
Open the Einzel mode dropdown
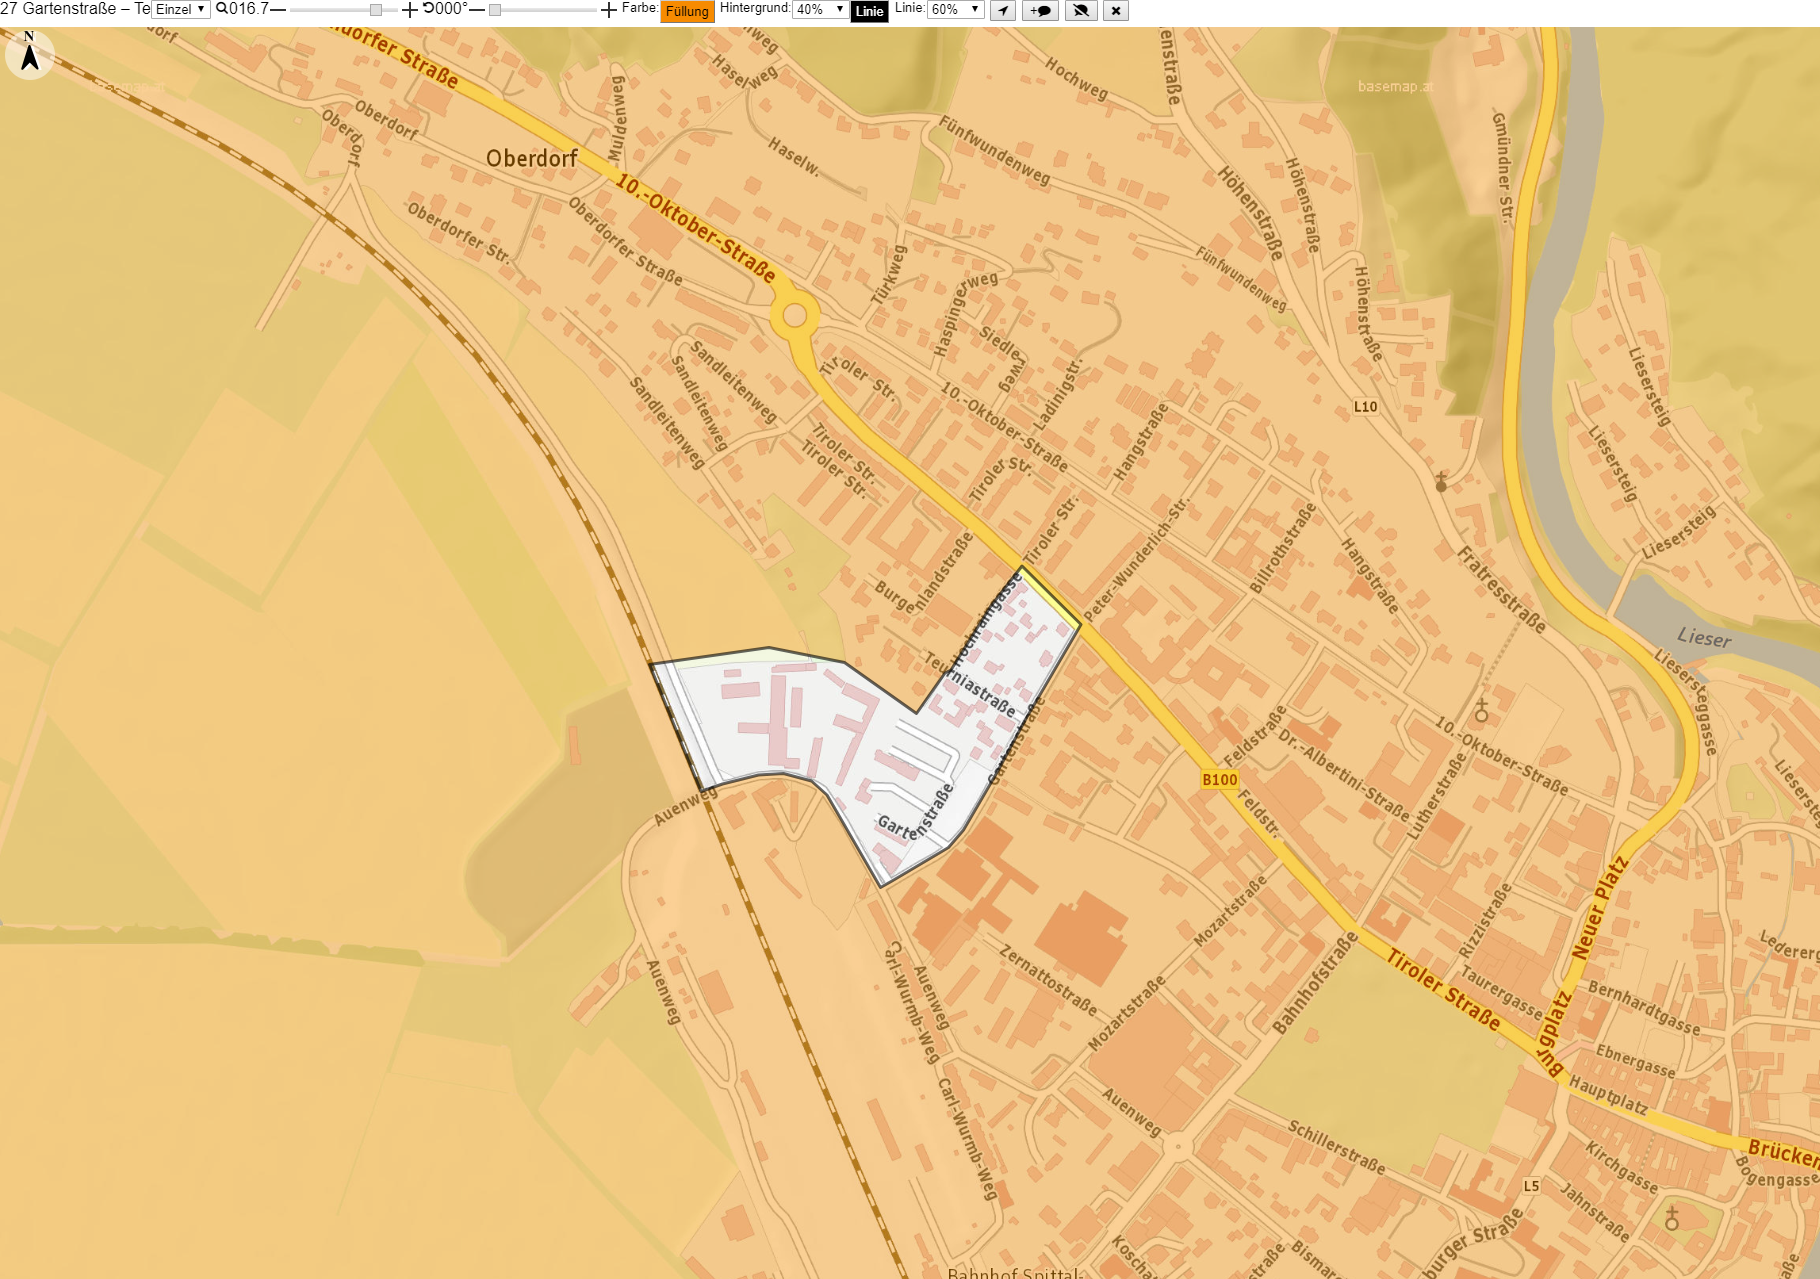coord(180,9)
